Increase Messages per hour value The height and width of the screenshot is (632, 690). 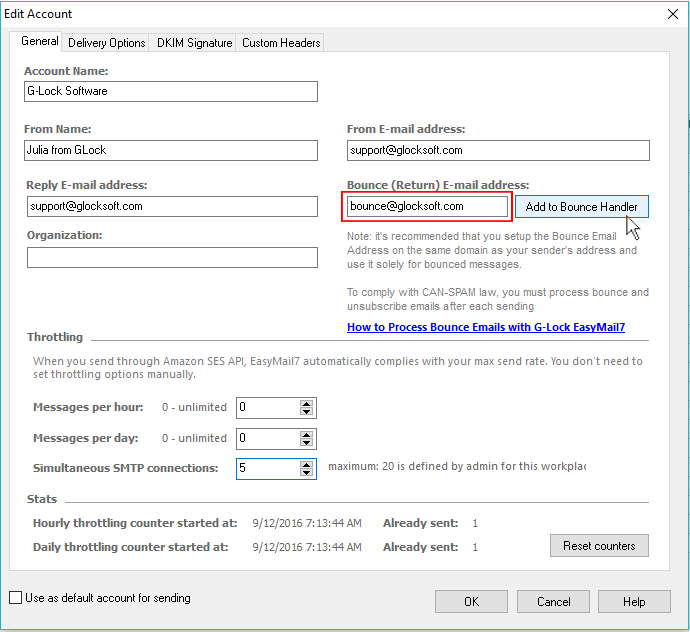point(306,404)
